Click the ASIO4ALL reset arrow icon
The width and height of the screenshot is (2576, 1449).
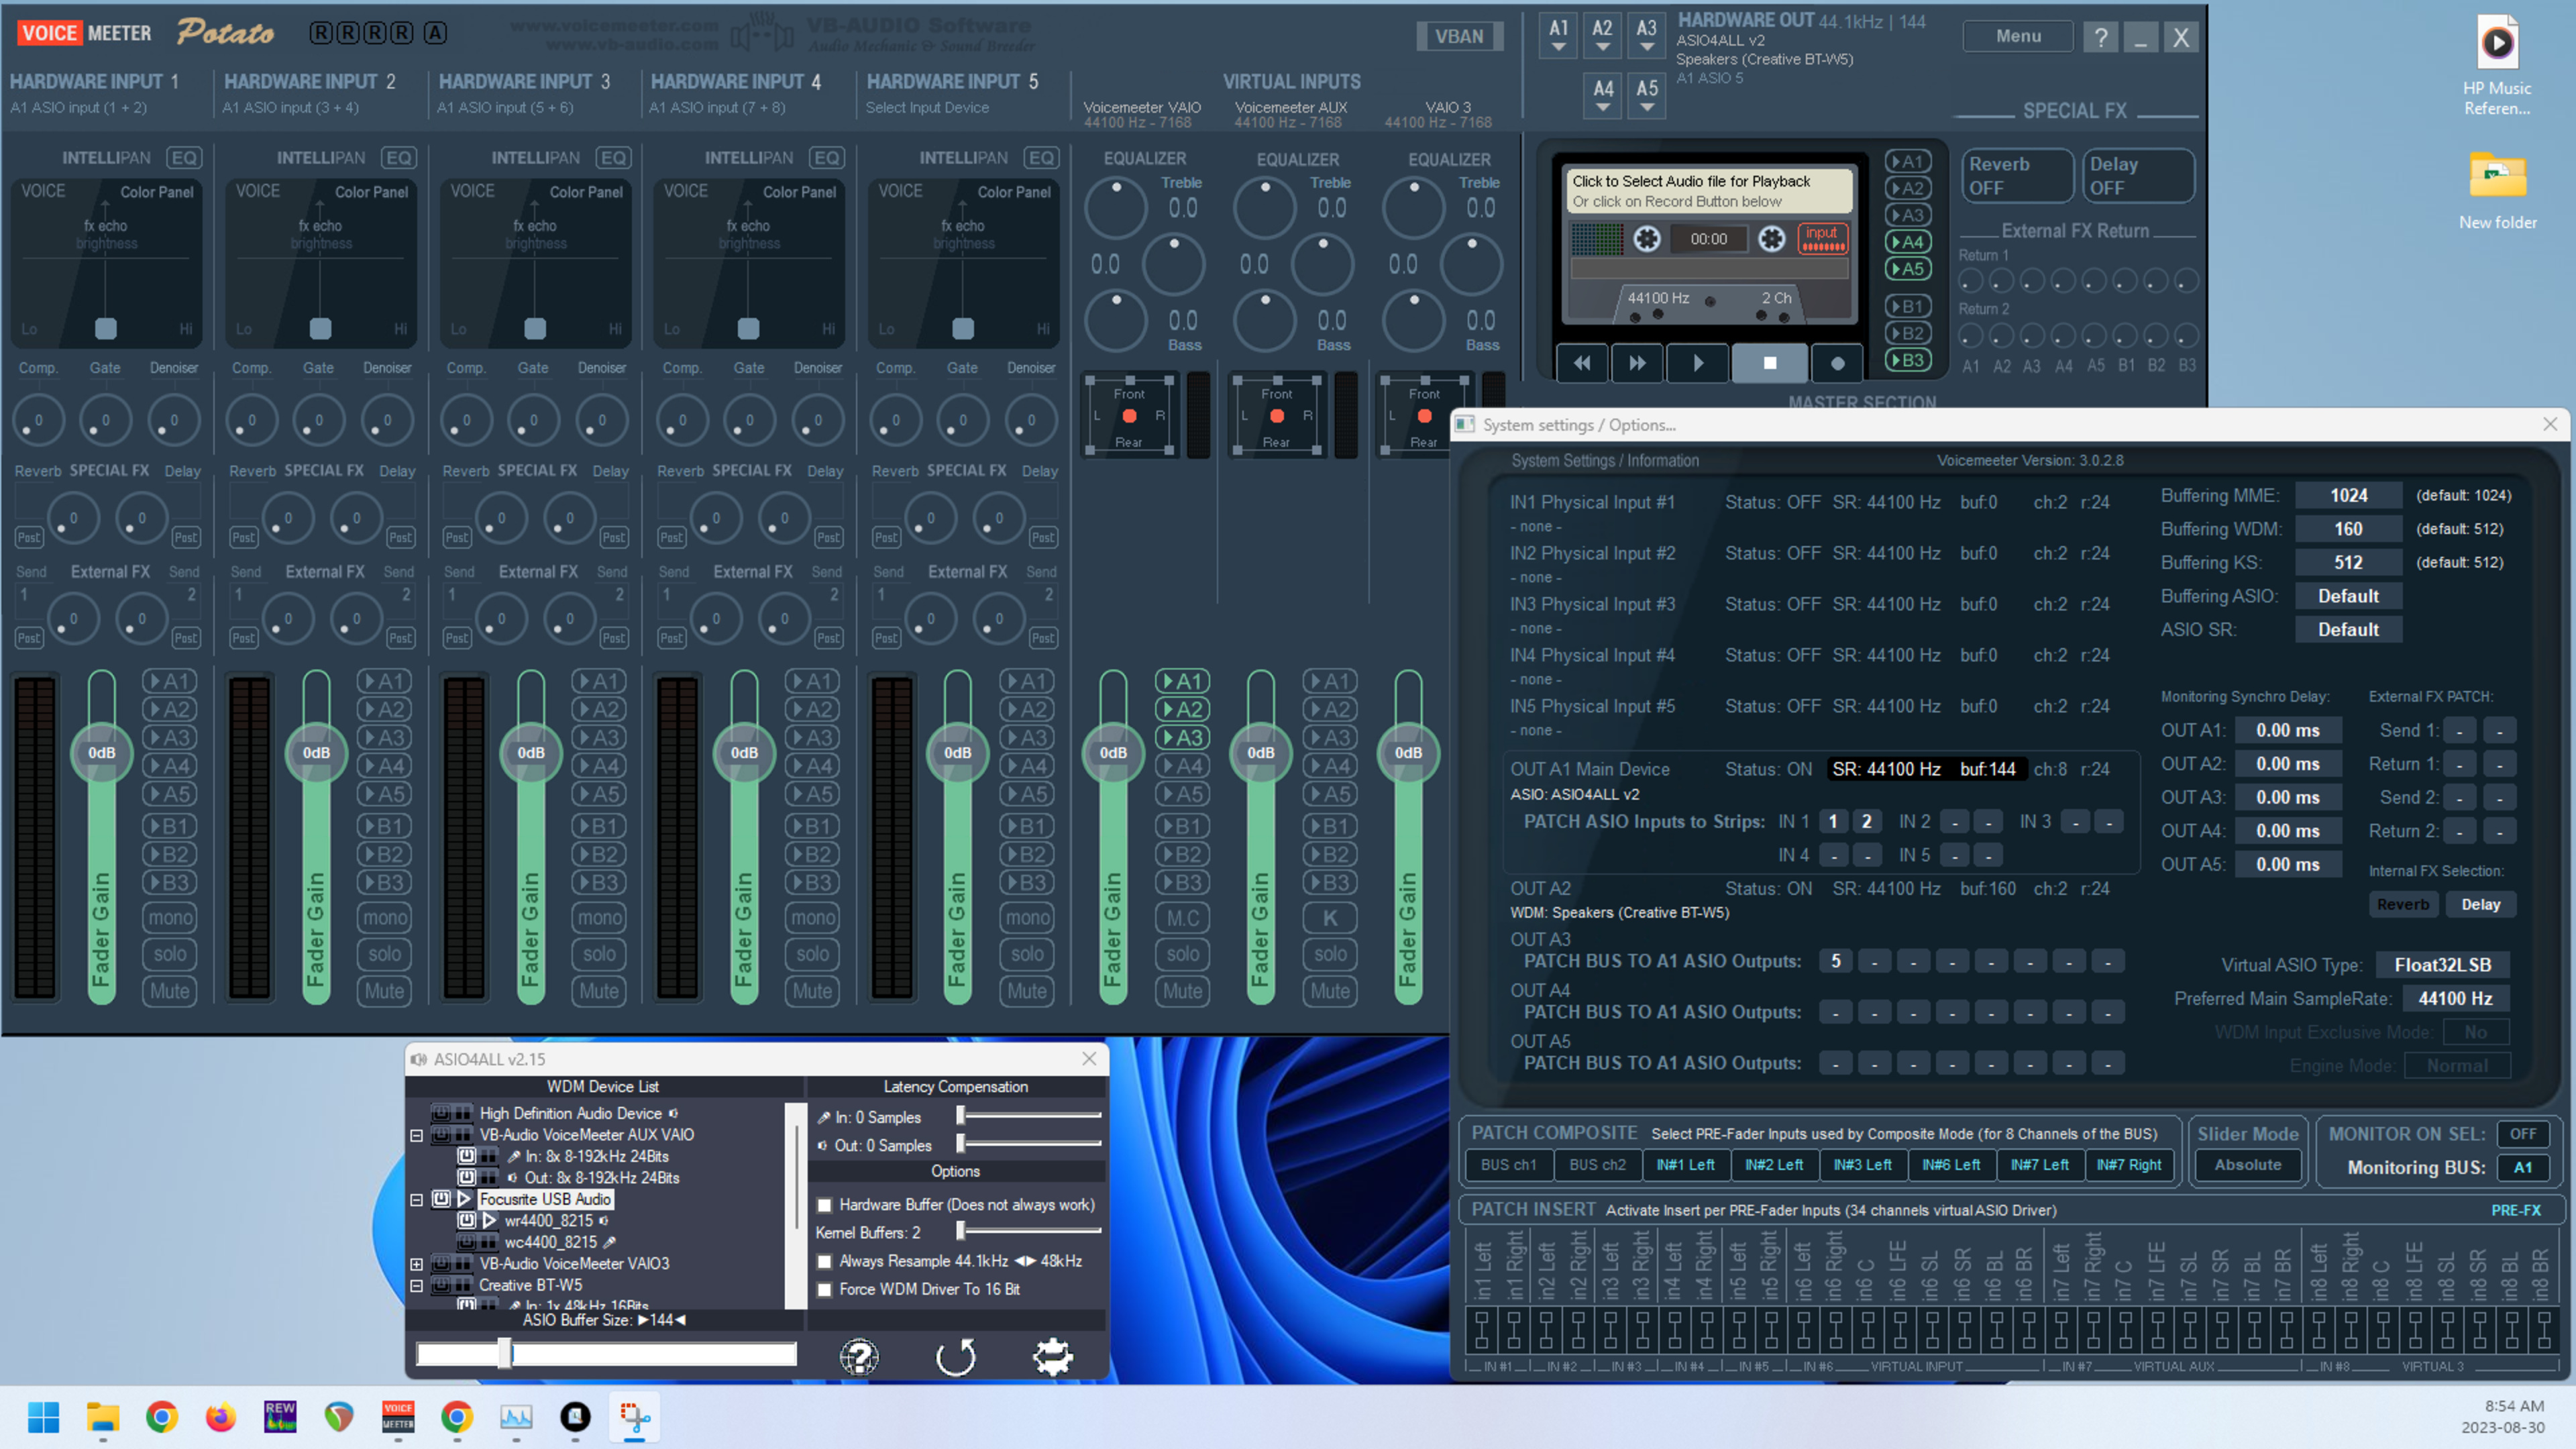tap(955, 1357)
